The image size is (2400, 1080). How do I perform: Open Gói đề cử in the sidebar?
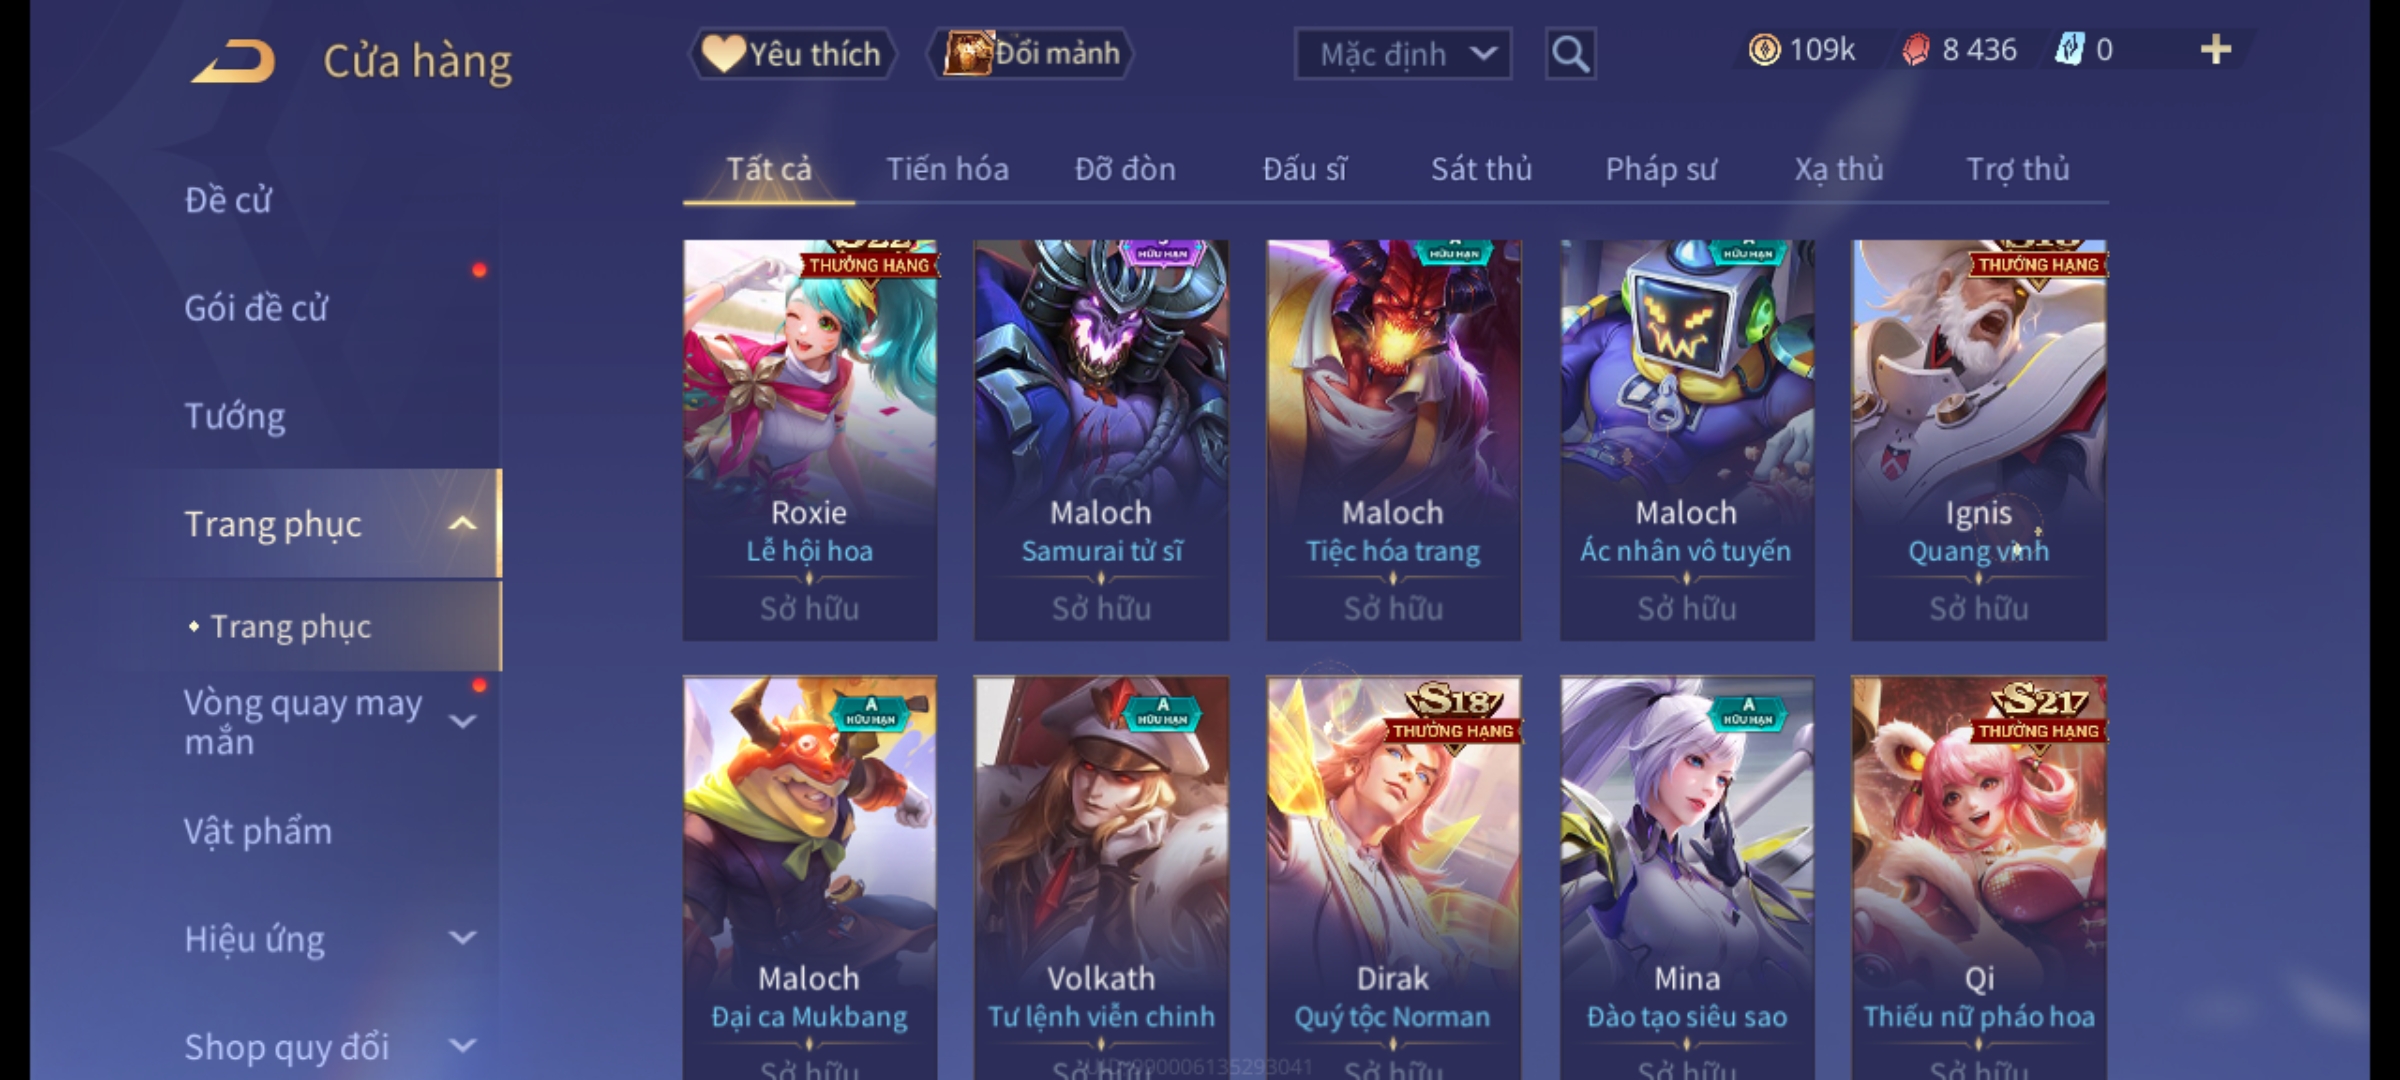click(x=256, y=308)
